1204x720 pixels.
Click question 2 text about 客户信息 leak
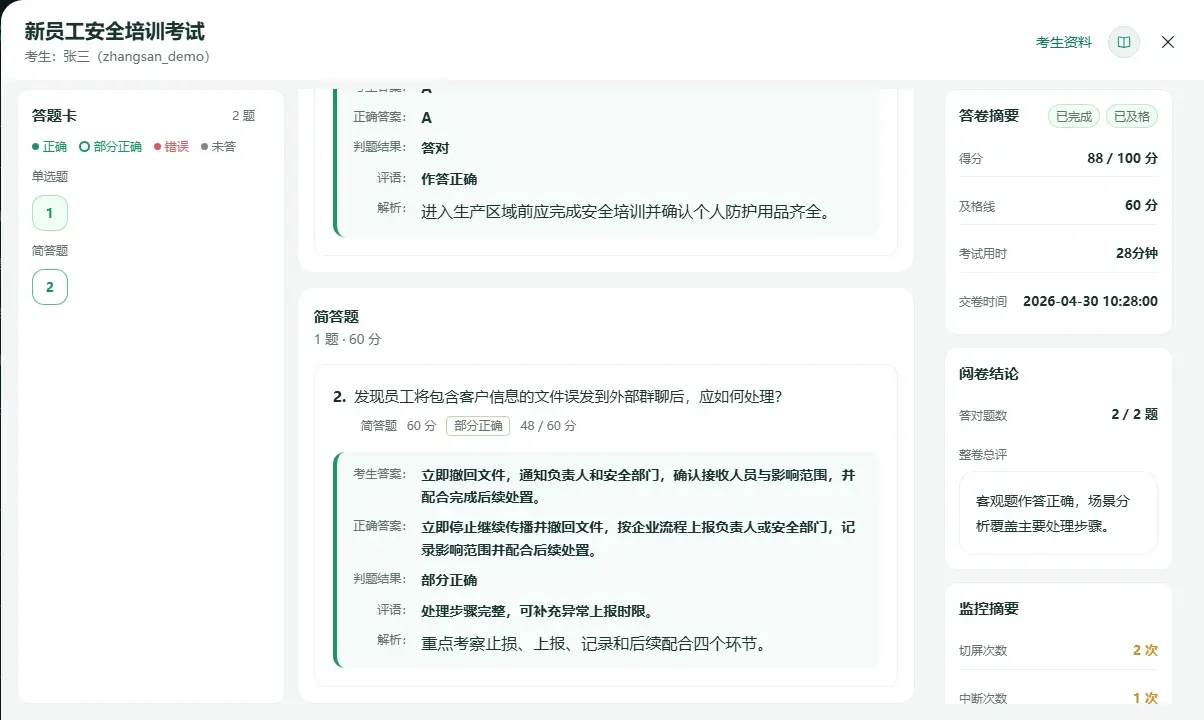coord(568,396)
